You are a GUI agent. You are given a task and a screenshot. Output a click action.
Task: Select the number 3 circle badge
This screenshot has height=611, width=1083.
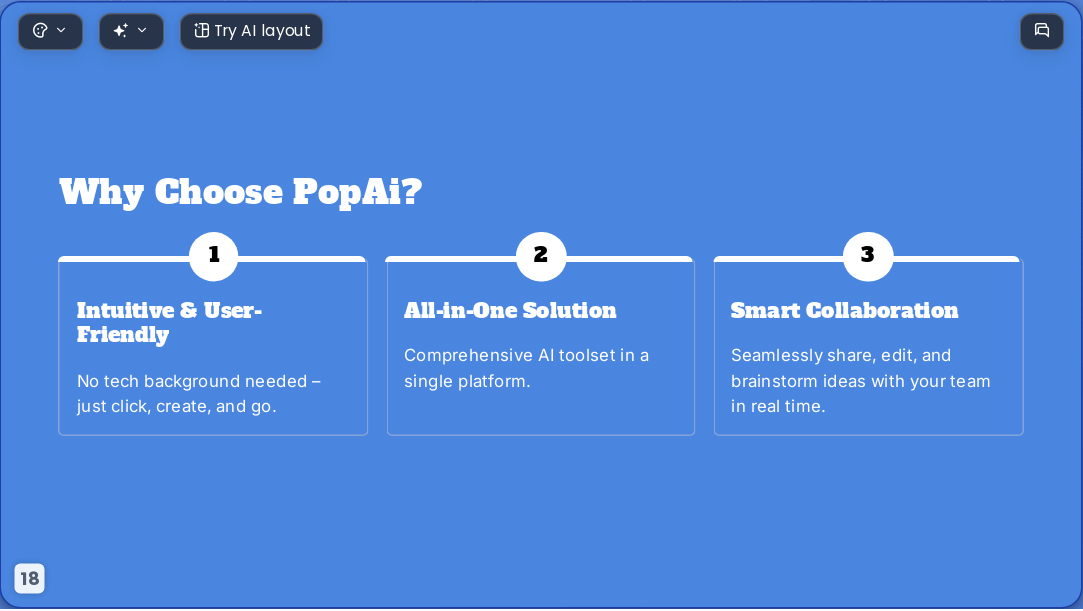[868, 256]
